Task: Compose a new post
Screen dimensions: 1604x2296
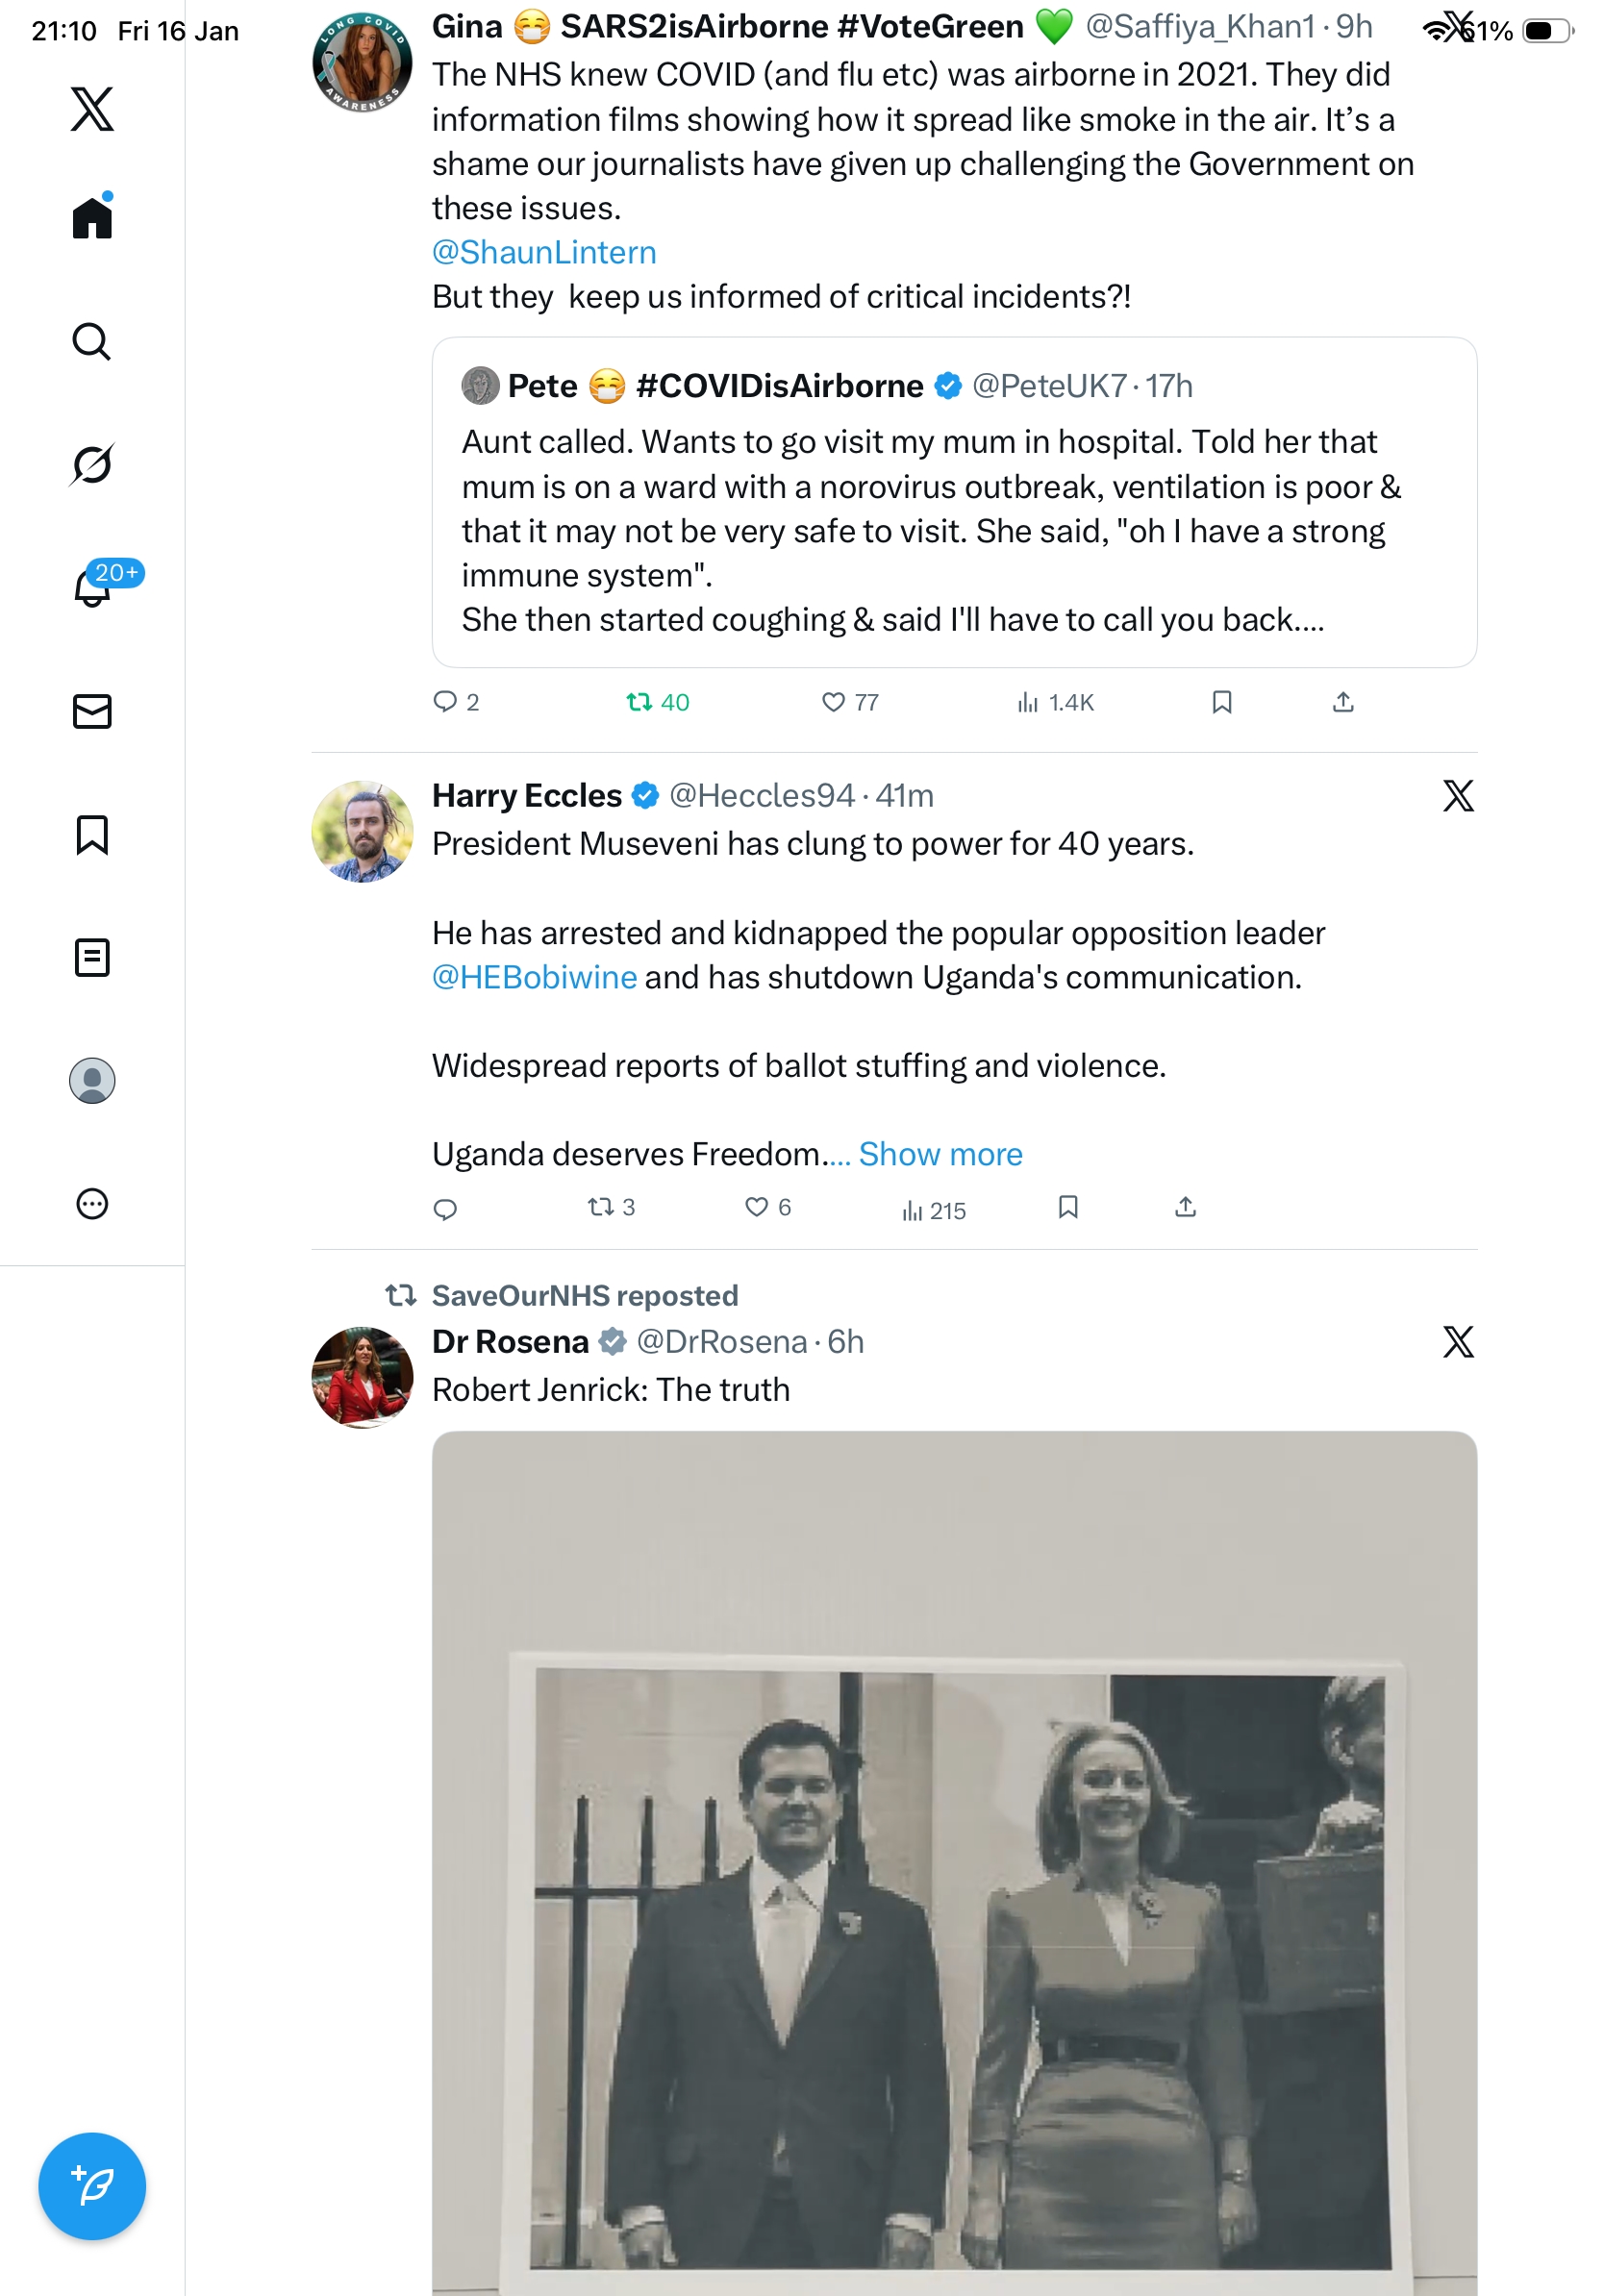Action: pos(92,2185)
